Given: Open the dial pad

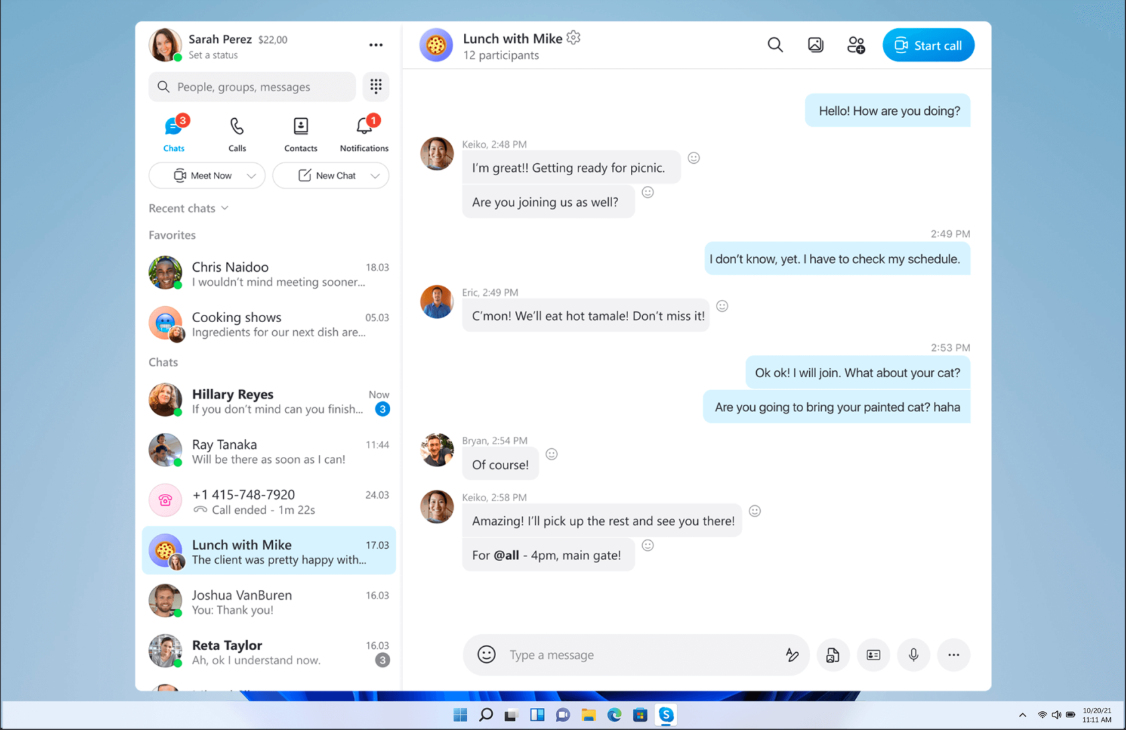Looking at the screenshot, I should tap(376, 87).
